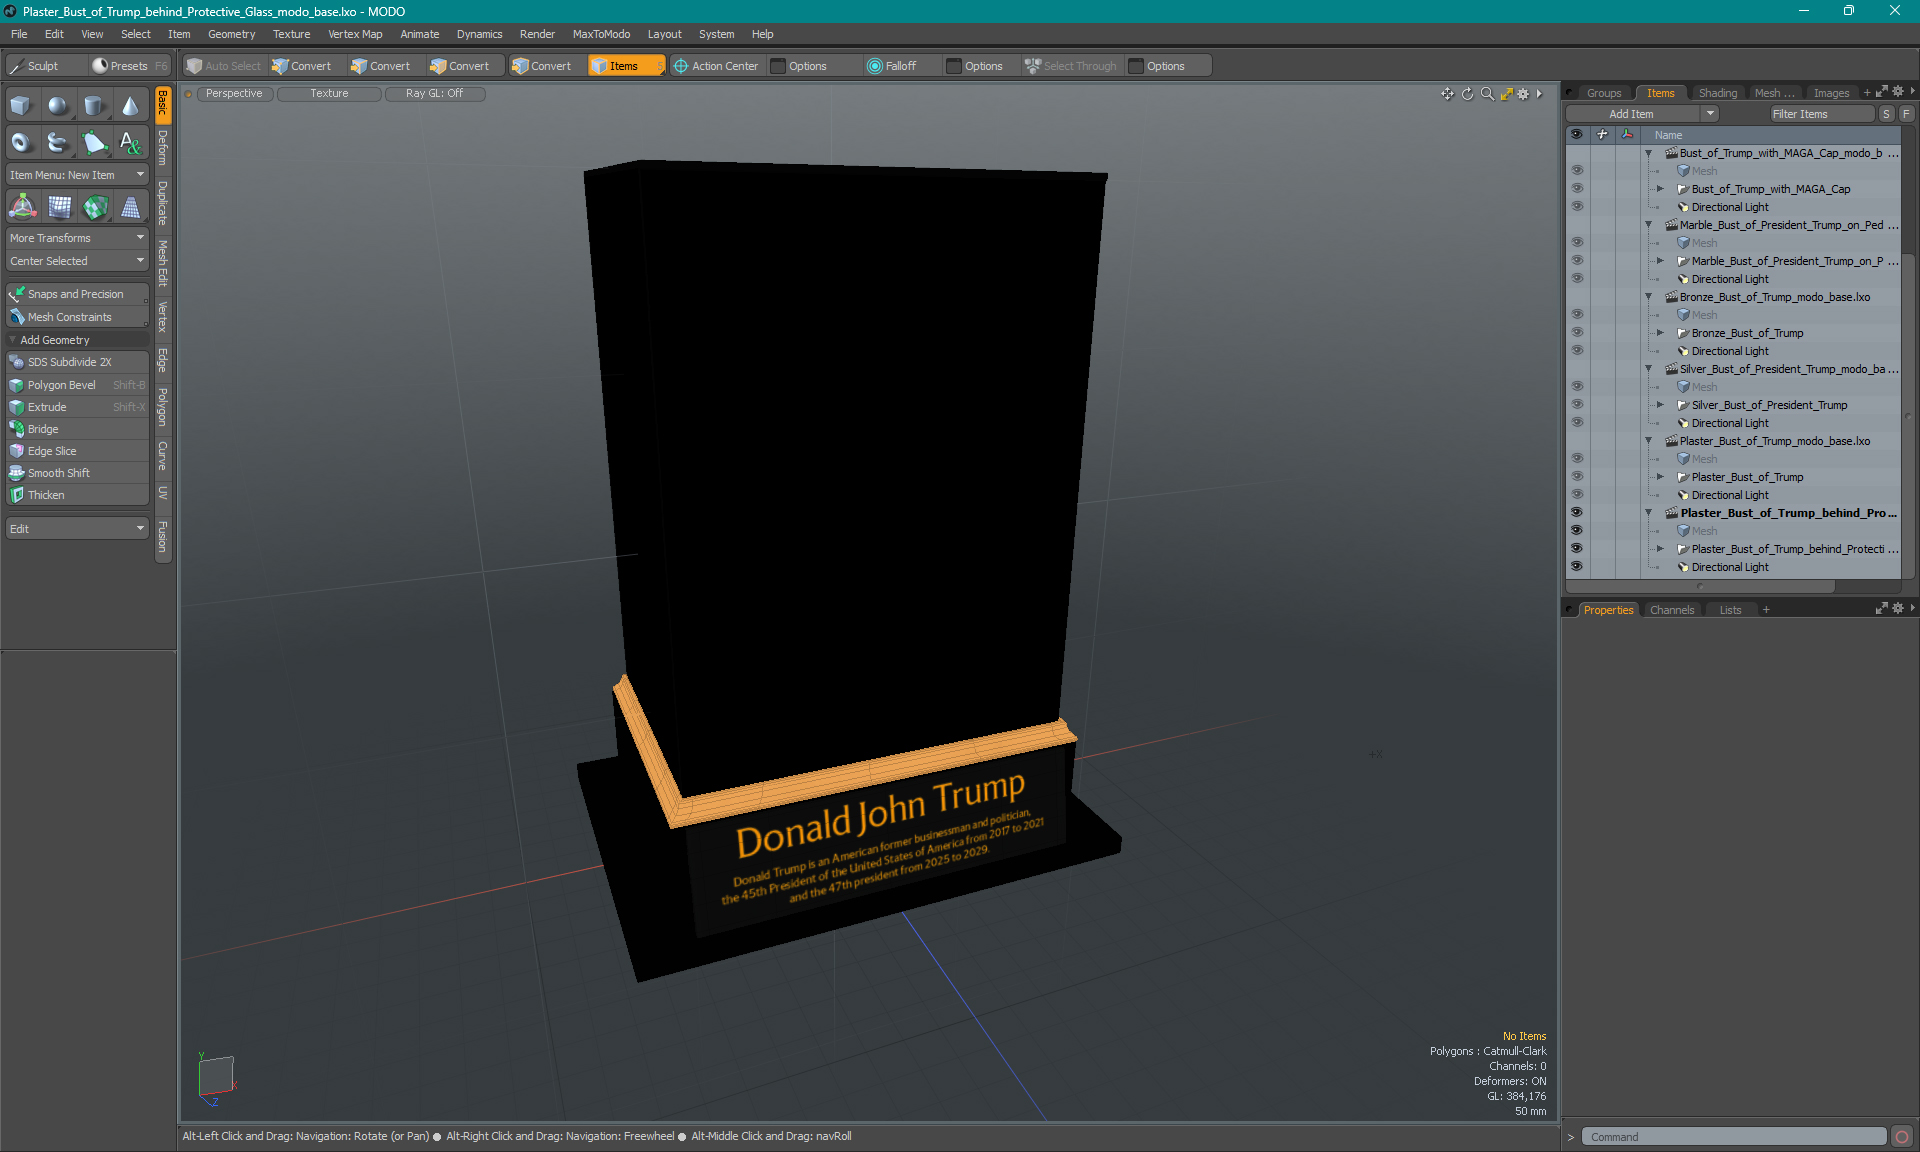Click Bridge tool
1920x1152 pixels.
click(x=77, y=429)
